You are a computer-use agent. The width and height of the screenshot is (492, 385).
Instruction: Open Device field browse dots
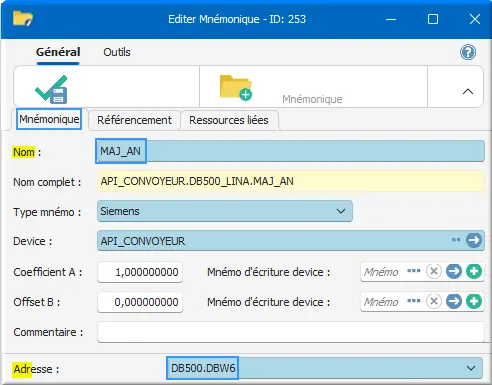point(456,240)
